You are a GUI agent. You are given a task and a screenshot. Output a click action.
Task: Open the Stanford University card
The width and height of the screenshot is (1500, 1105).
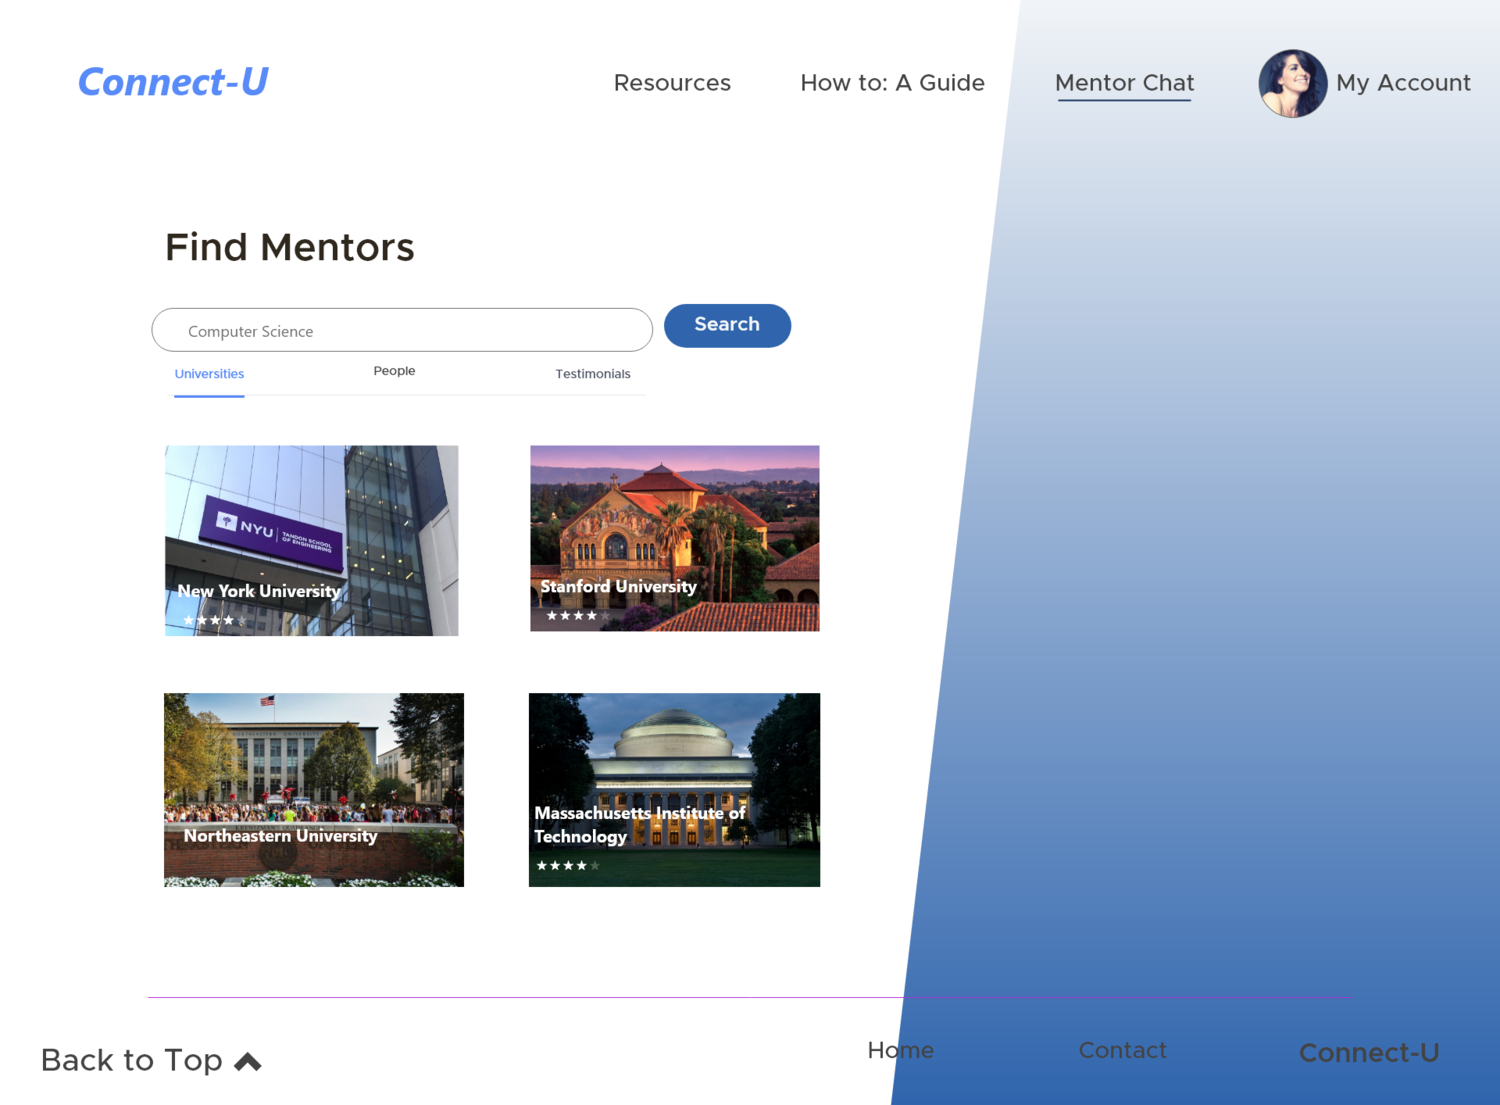coord(674,538)
